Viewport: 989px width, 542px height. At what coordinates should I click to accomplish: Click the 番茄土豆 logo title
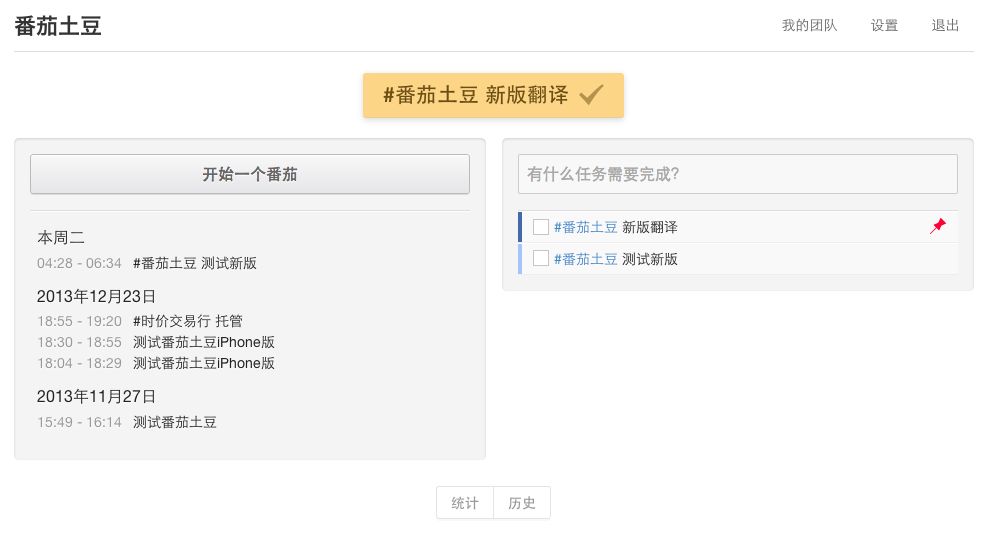tap(58, 26)
